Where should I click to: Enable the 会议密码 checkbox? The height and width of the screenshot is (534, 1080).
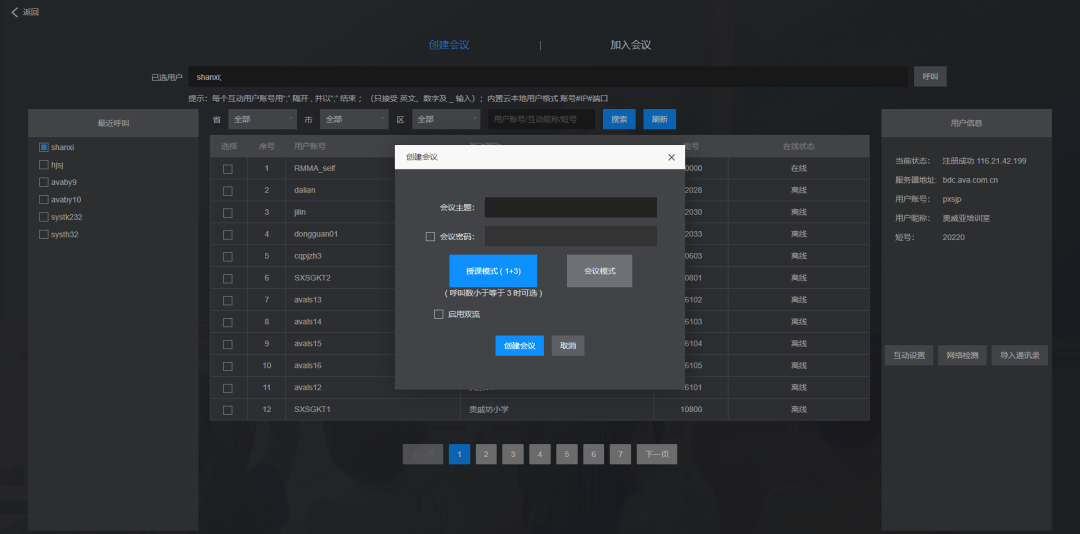pos(430,237)
